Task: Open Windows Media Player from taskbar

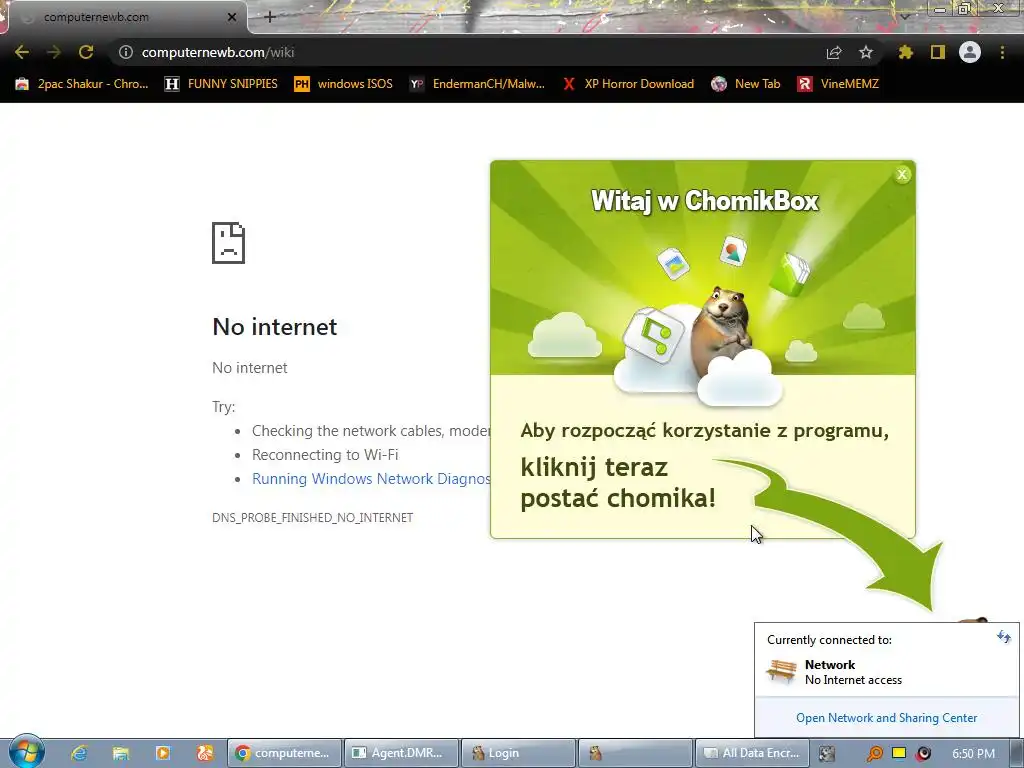Action: 163,753
